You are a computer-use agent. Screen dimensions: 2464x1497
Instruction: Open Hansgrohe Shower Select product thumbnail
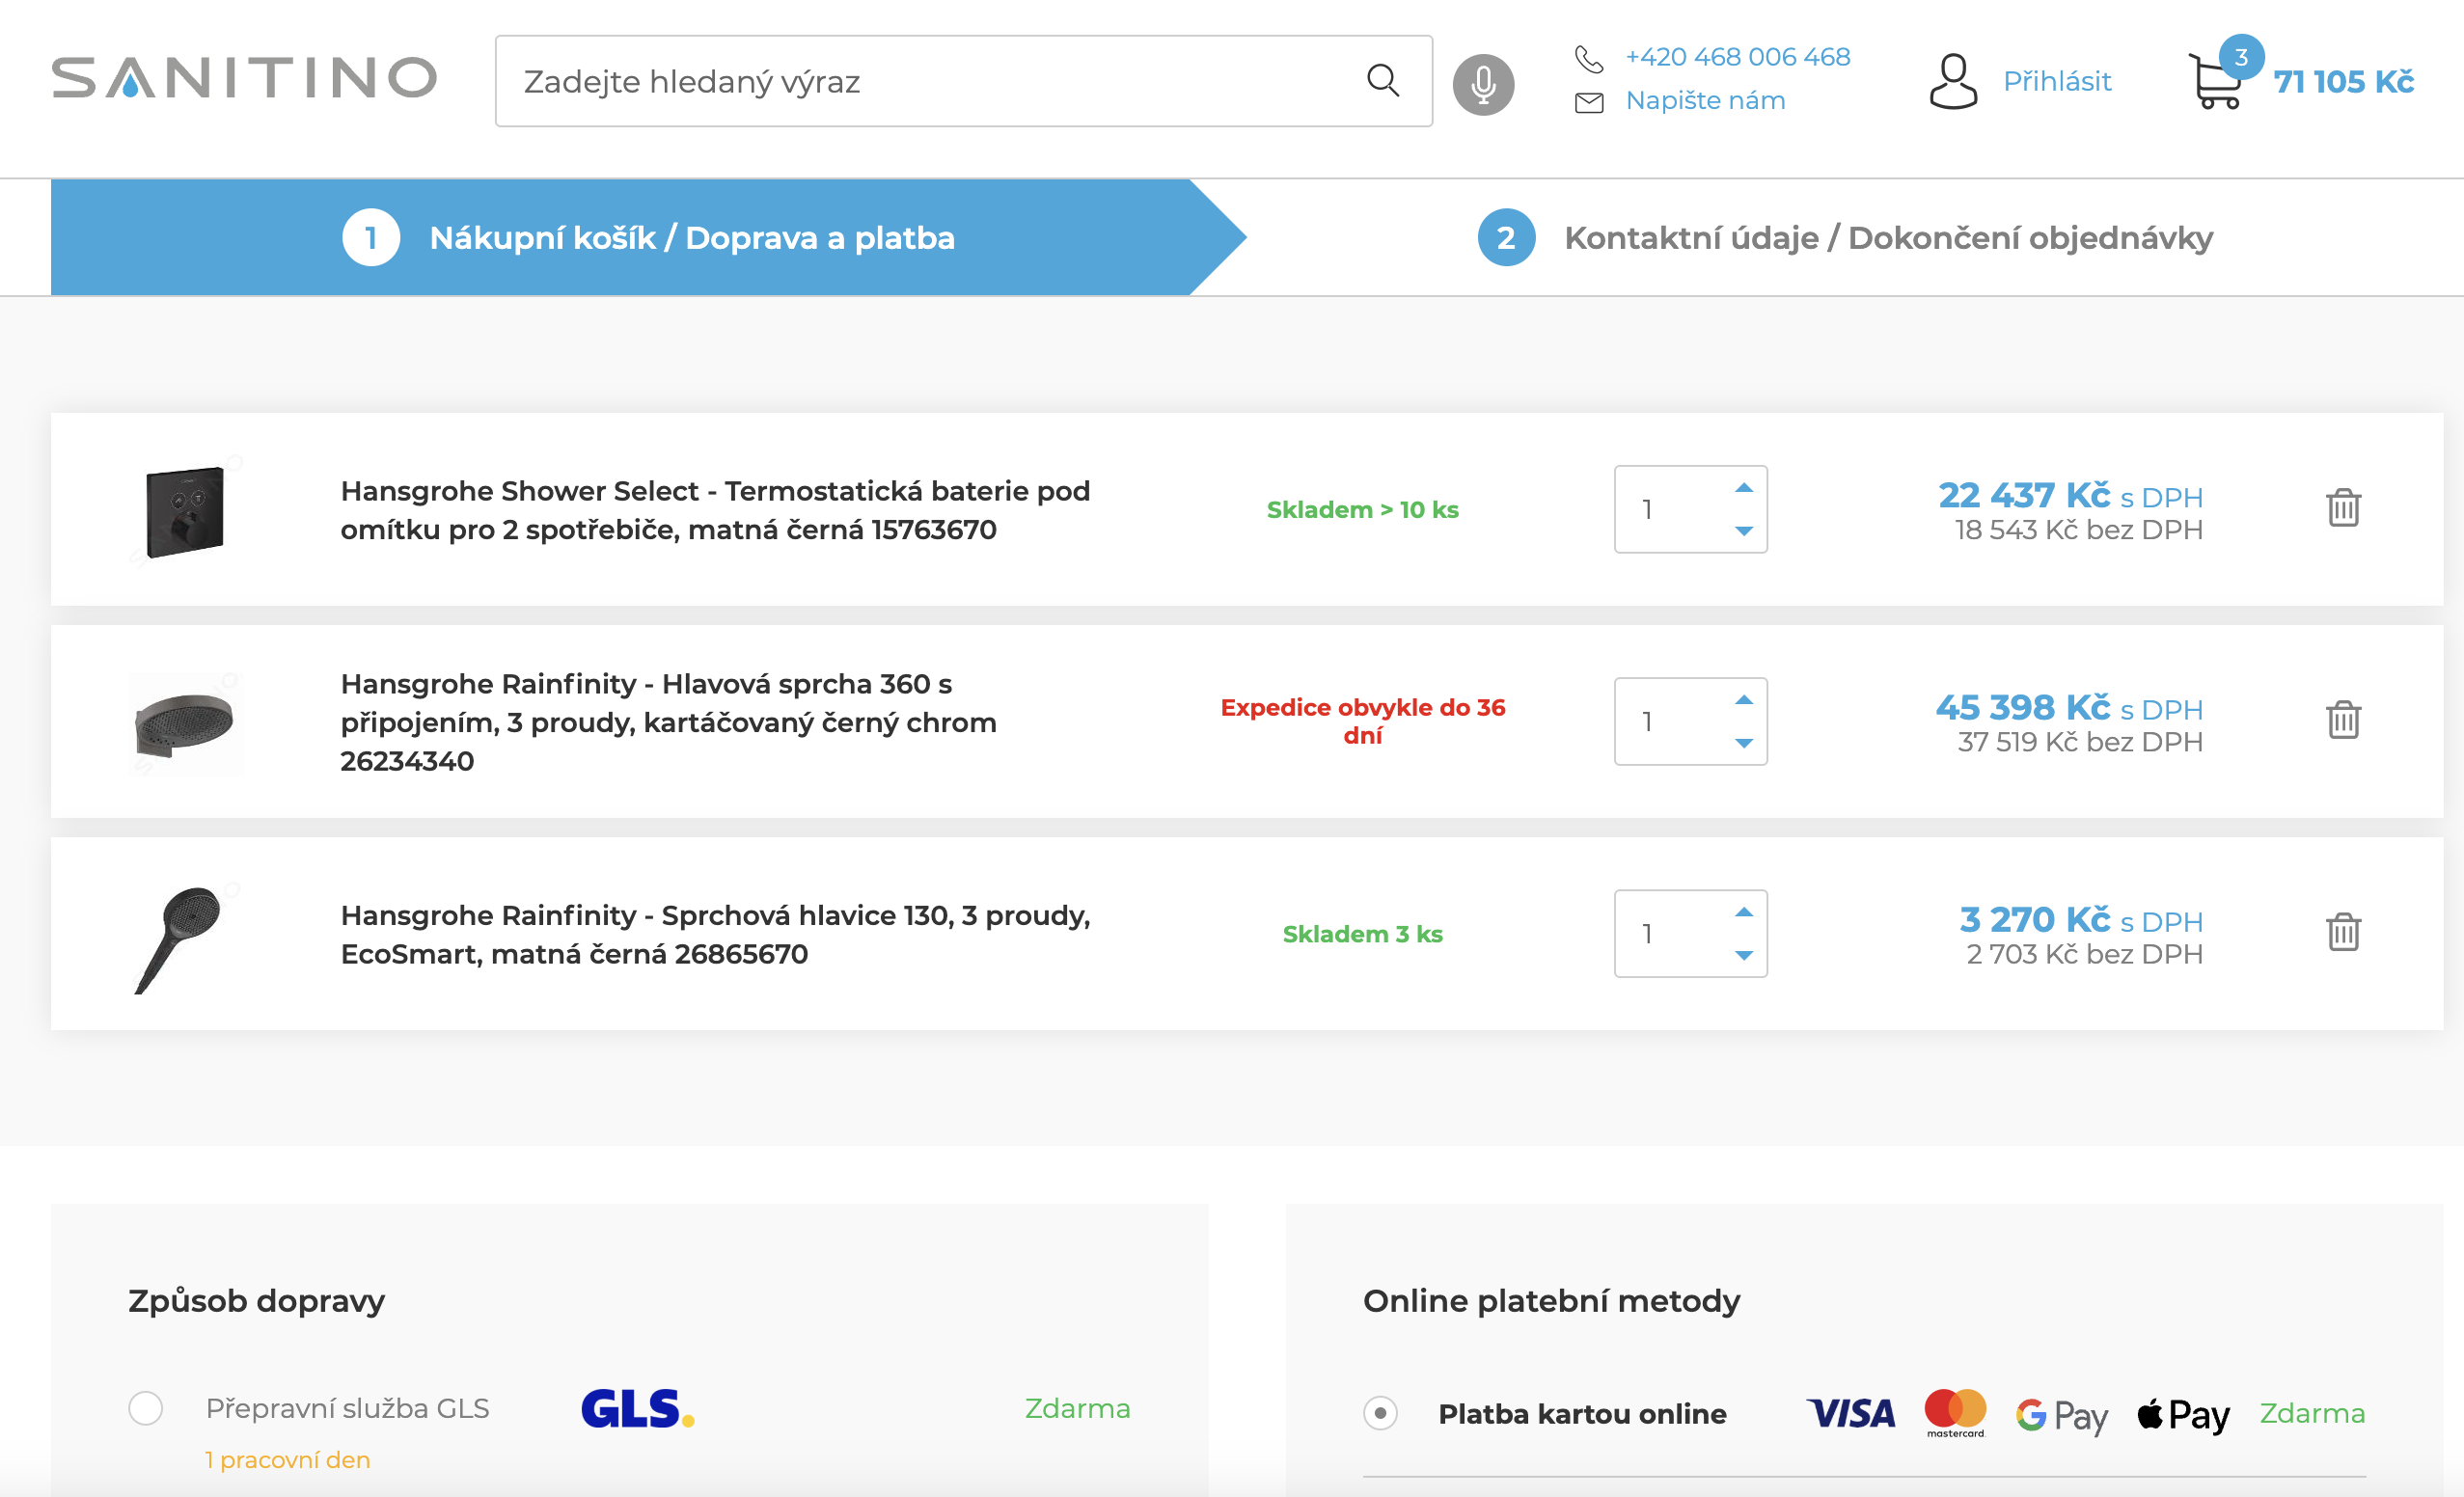[x=185, y=511]
